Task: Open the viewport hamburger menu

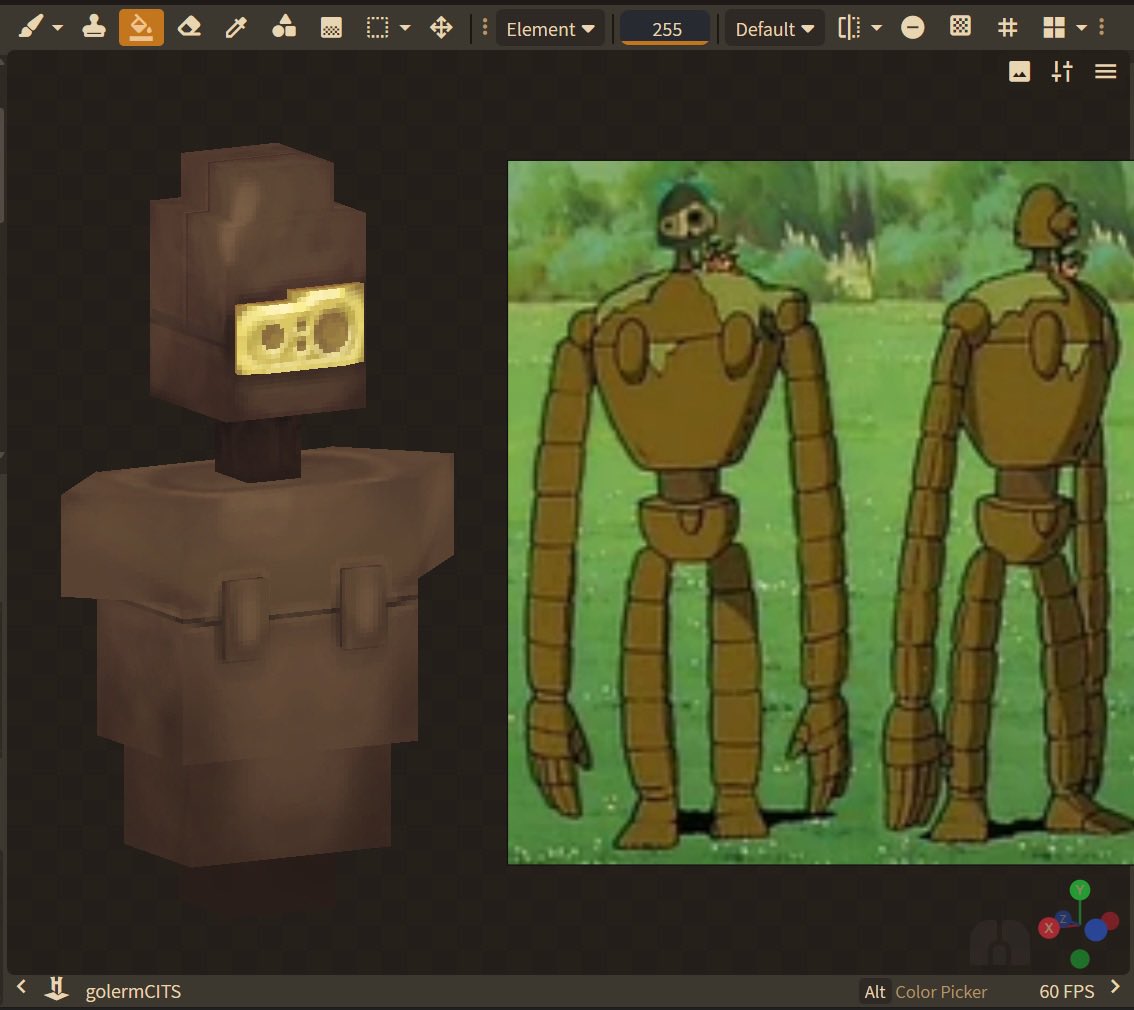Action: point(1106,72)
